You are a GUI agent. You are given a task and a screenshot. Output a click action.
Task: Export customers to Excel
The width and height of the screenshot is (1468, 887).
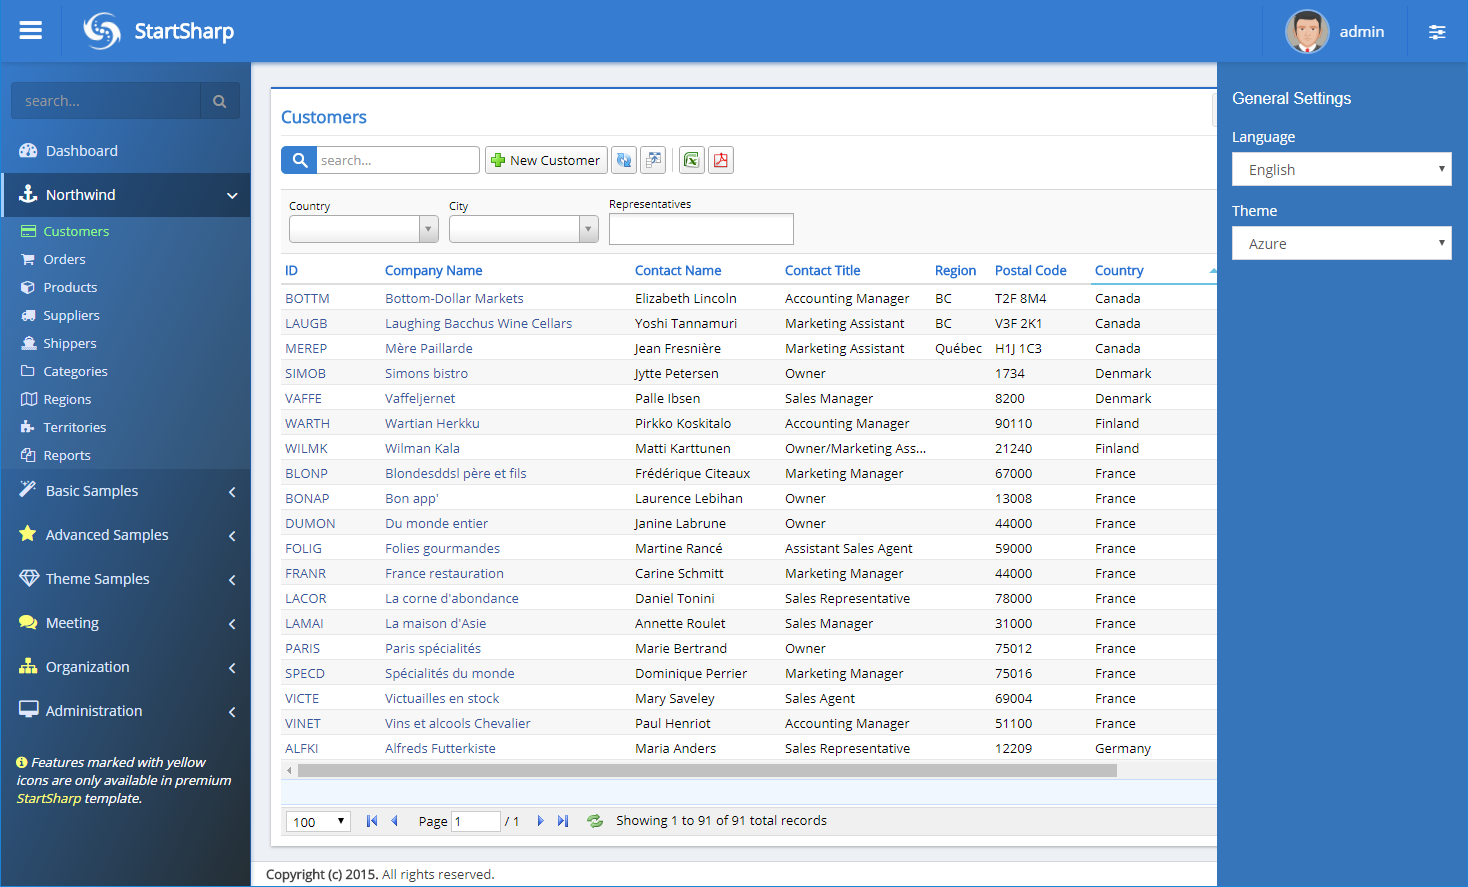click(x=691, y=160)
